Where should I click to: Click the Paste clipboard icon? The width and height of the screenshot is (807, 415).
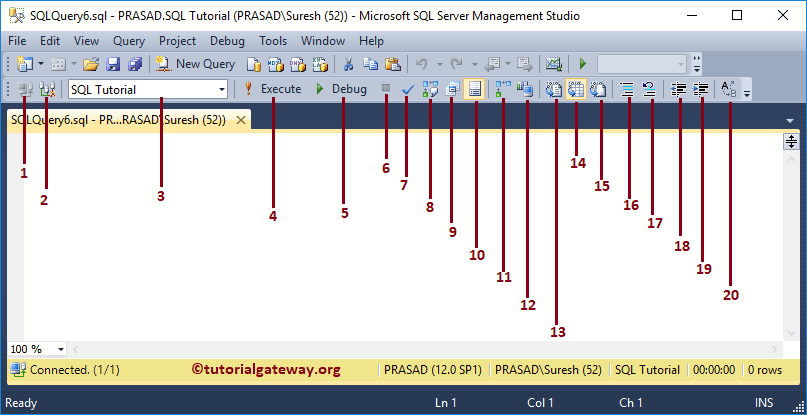393,64
